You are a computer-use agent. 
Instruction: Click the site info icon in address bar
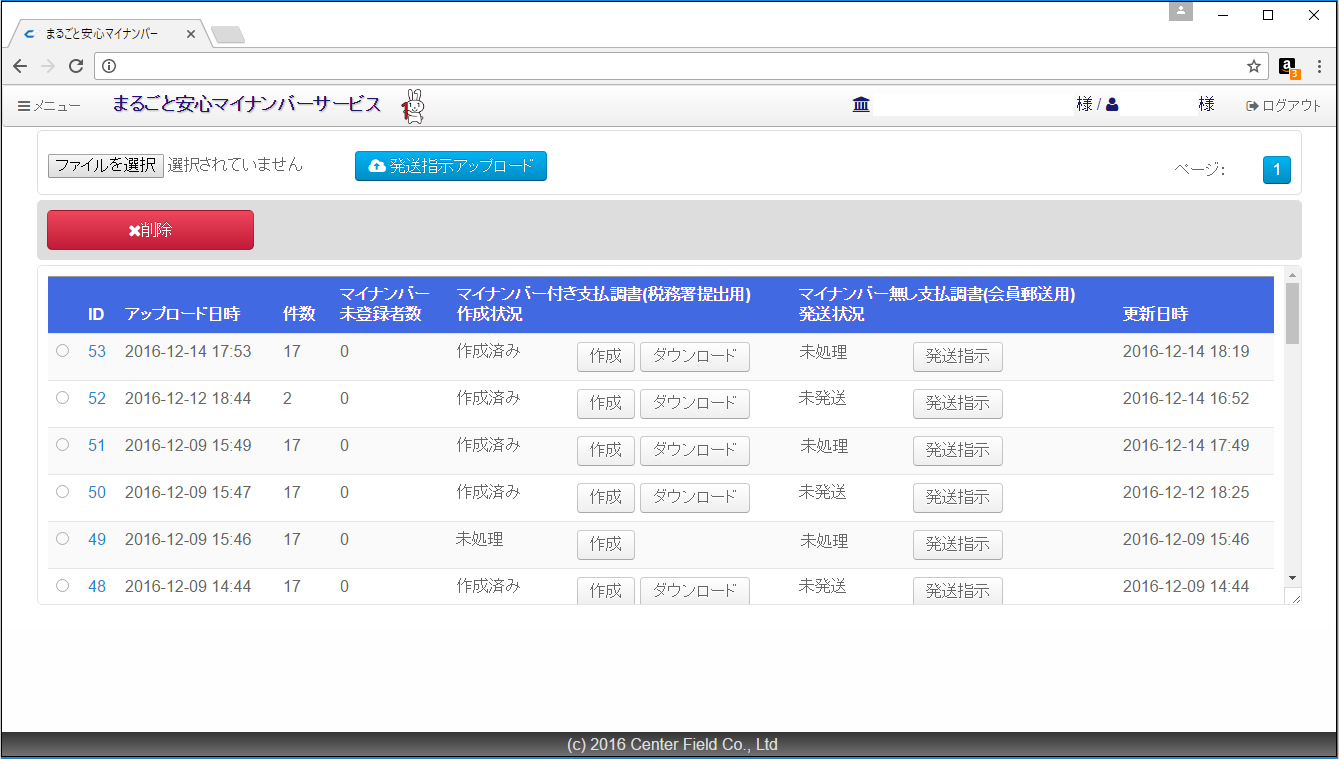click(109, 66)
